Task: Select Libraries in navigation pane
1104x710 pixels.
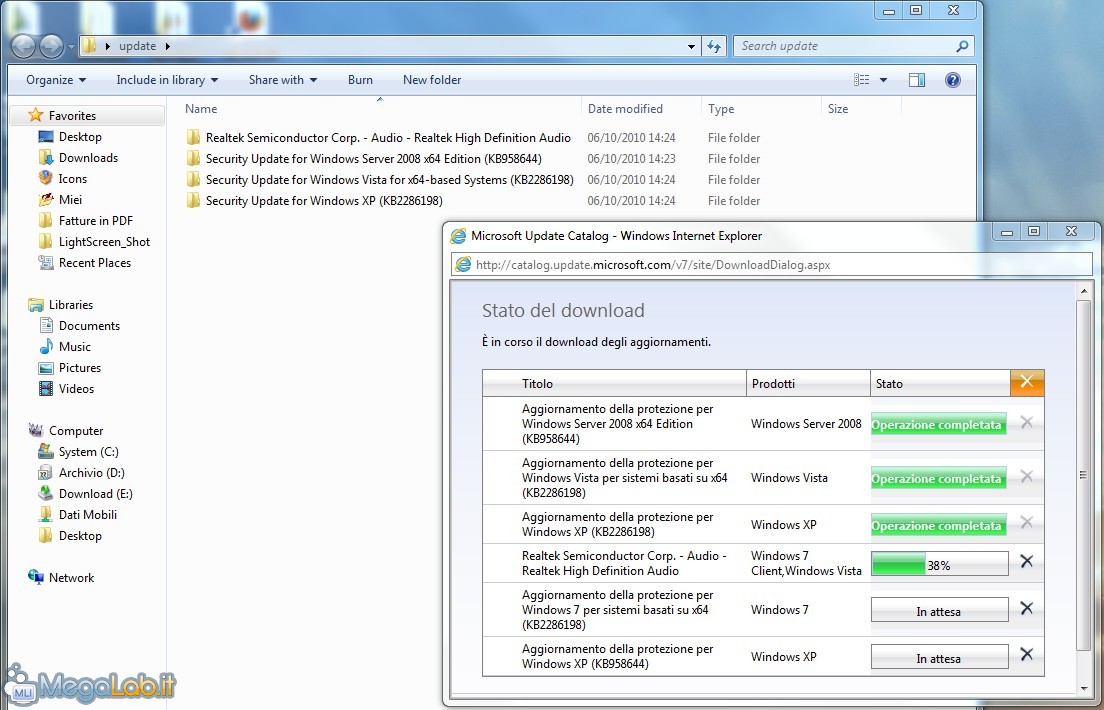Action: tap(70, 304)
